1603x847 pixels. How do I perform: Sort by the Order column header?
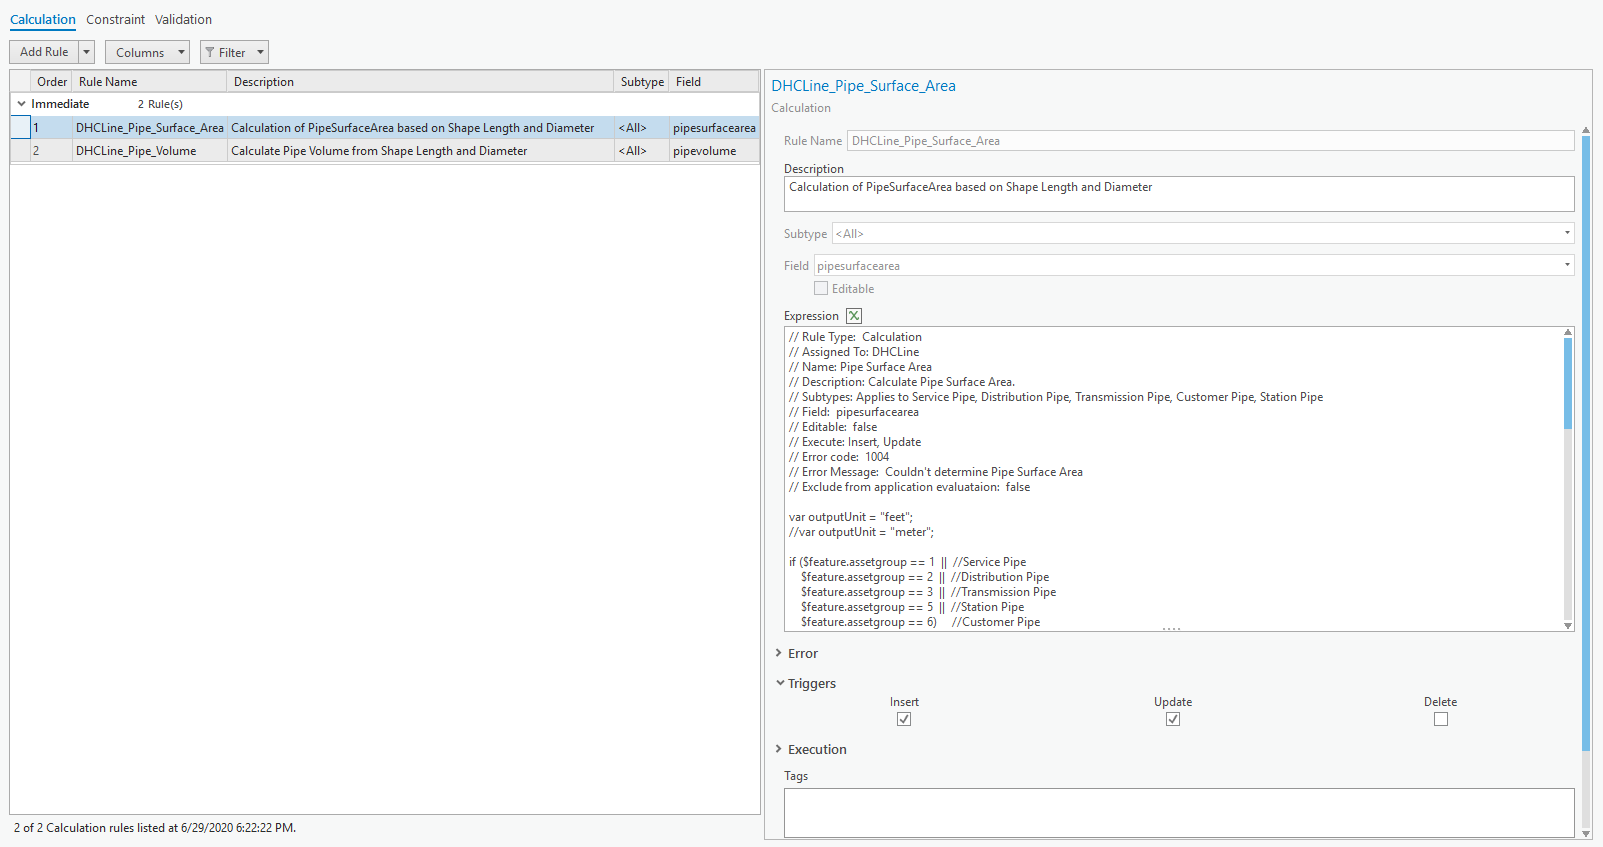tap(52, 82)
